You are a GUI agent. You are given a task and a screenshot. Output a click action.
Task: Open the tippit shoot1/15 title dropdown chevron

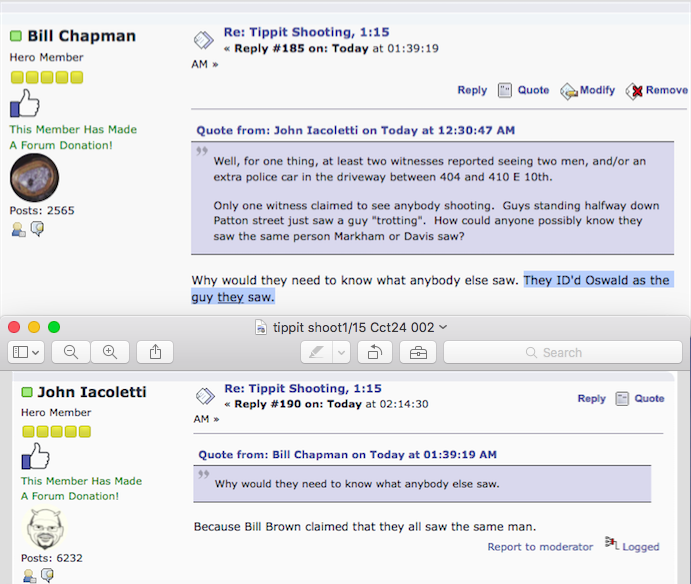[443, 327]
